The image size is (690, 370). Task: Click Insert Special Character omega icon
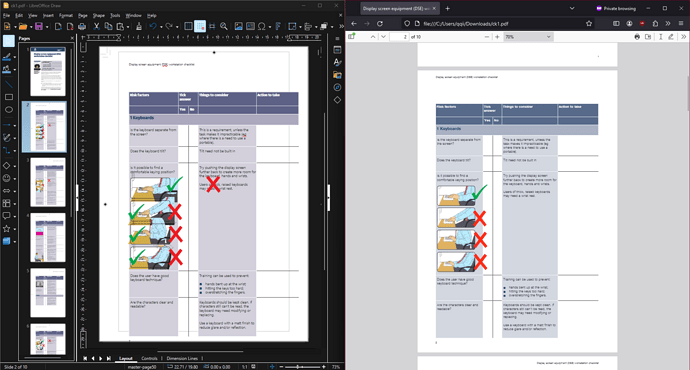[x=262, y=26]
